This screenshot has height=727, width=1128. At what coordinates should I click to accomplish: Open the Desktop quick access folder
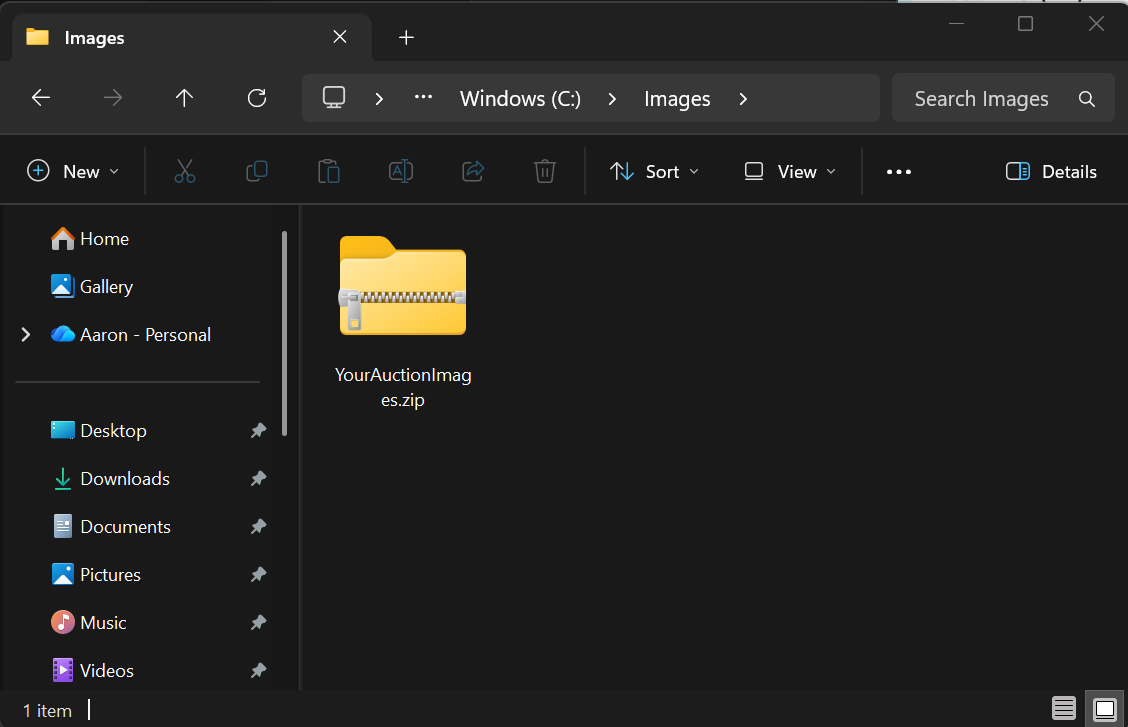[99, 430]
